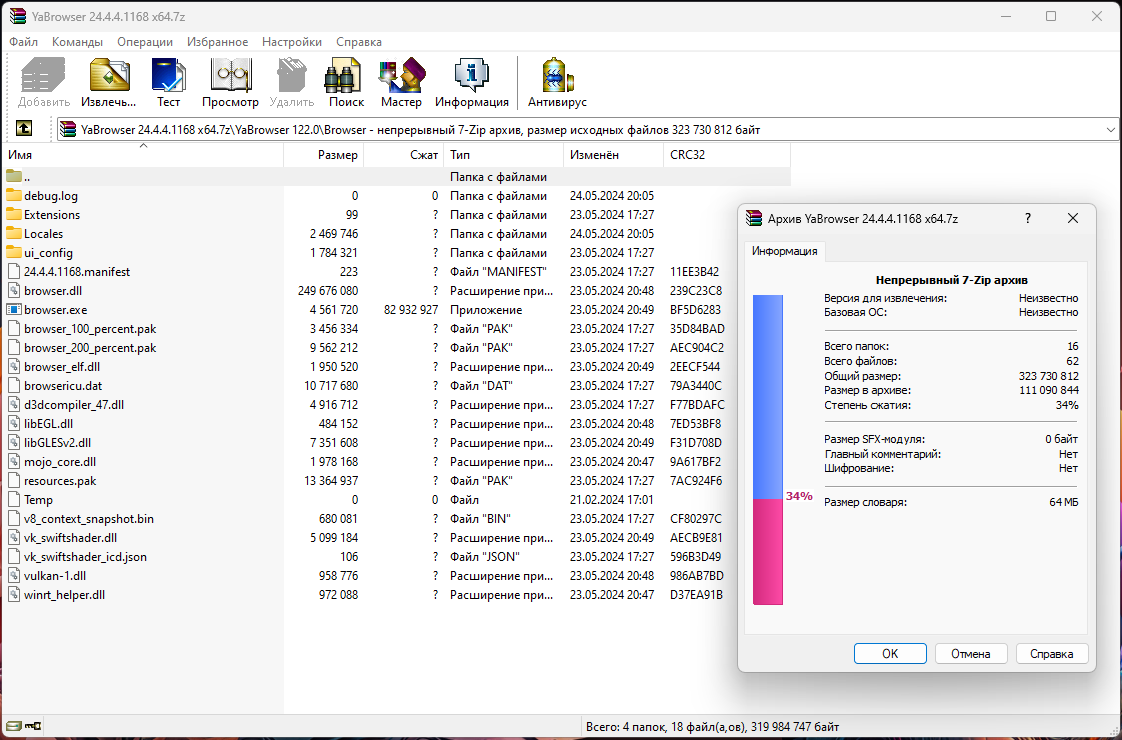
Task: Click the WinRAR icon in the address bar
Action: point(68,130)
